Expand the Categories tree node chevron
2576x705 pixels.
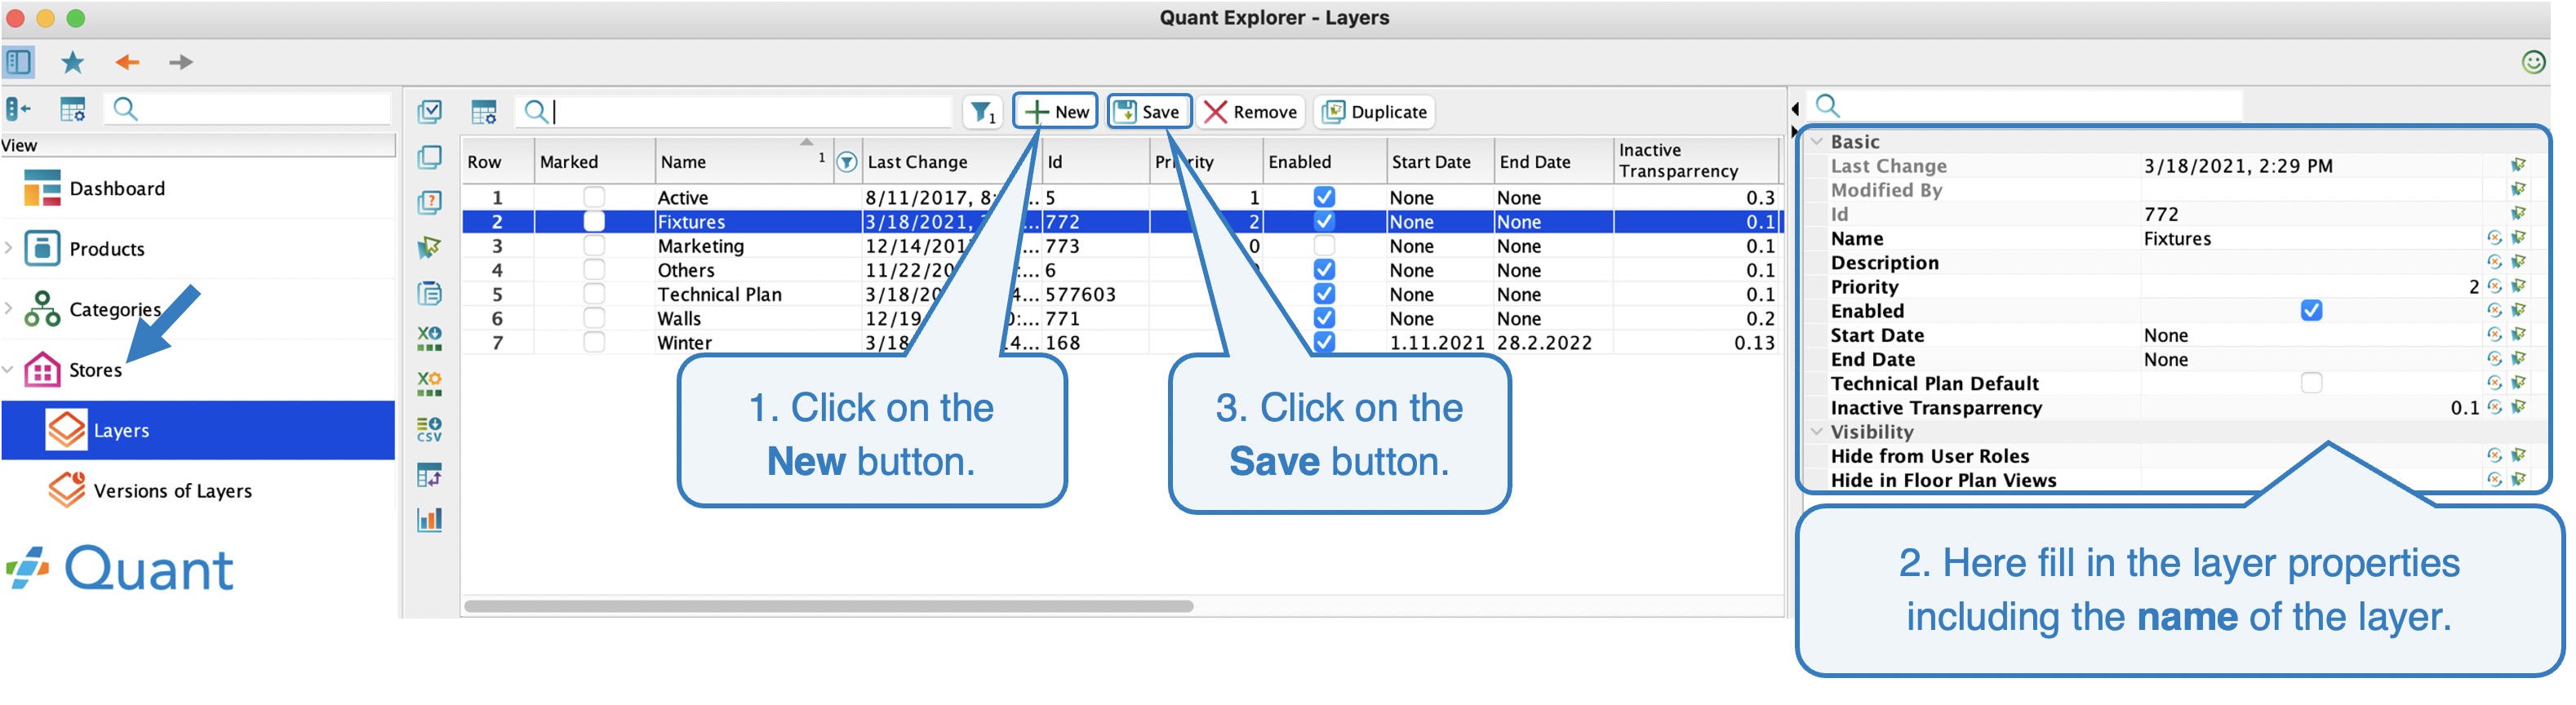click(x=9, y=308)
